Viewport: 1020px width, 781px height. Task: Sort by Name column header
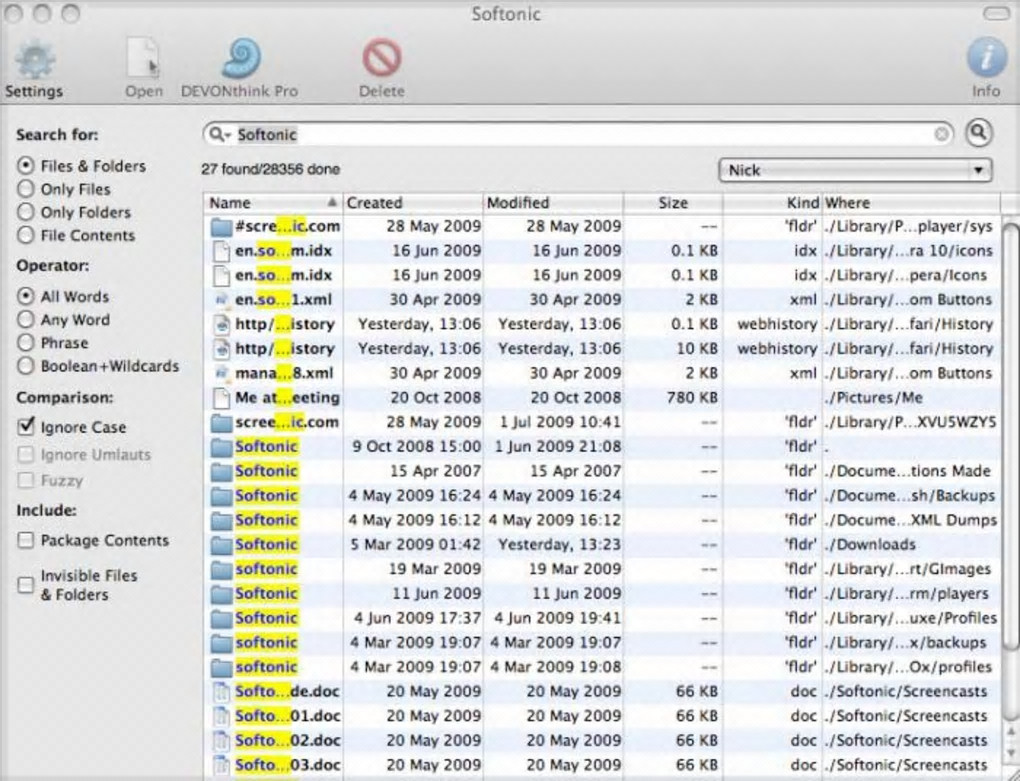(x=273, y=203)
